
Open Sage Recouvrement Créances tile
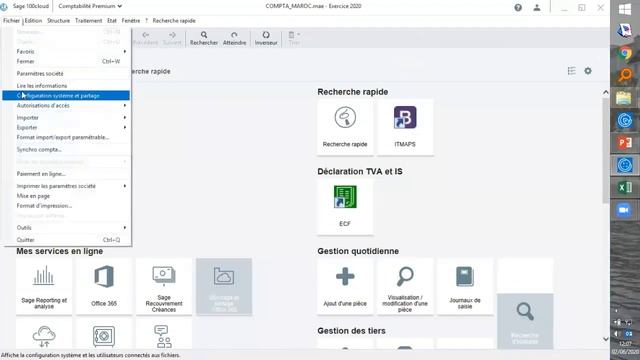164,287
